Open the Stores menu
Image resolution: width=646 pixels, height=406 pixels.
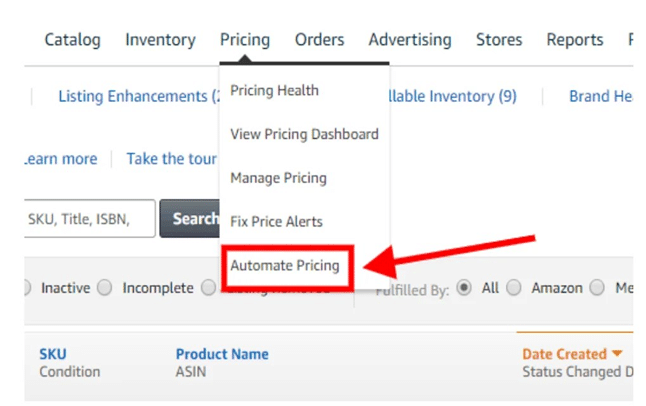(x=499, y=40)
